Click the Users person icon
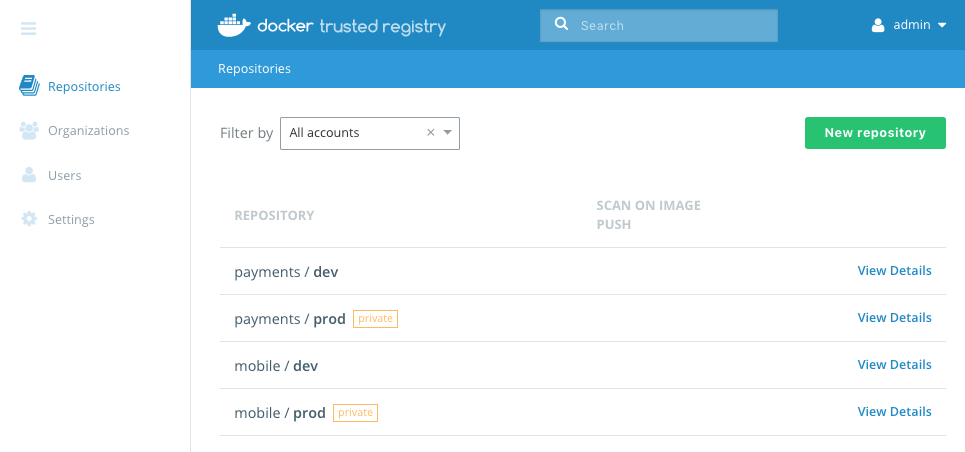965x452 pixels. coord(29,175)
